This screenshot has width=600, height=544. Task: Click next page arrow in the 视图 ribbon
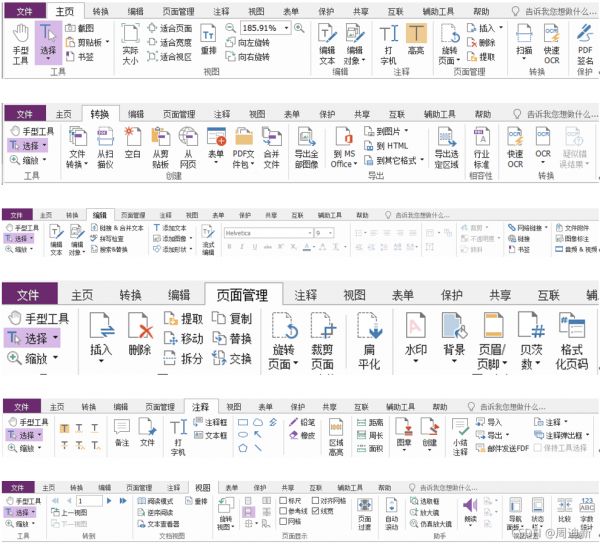[x=109, y=500]
